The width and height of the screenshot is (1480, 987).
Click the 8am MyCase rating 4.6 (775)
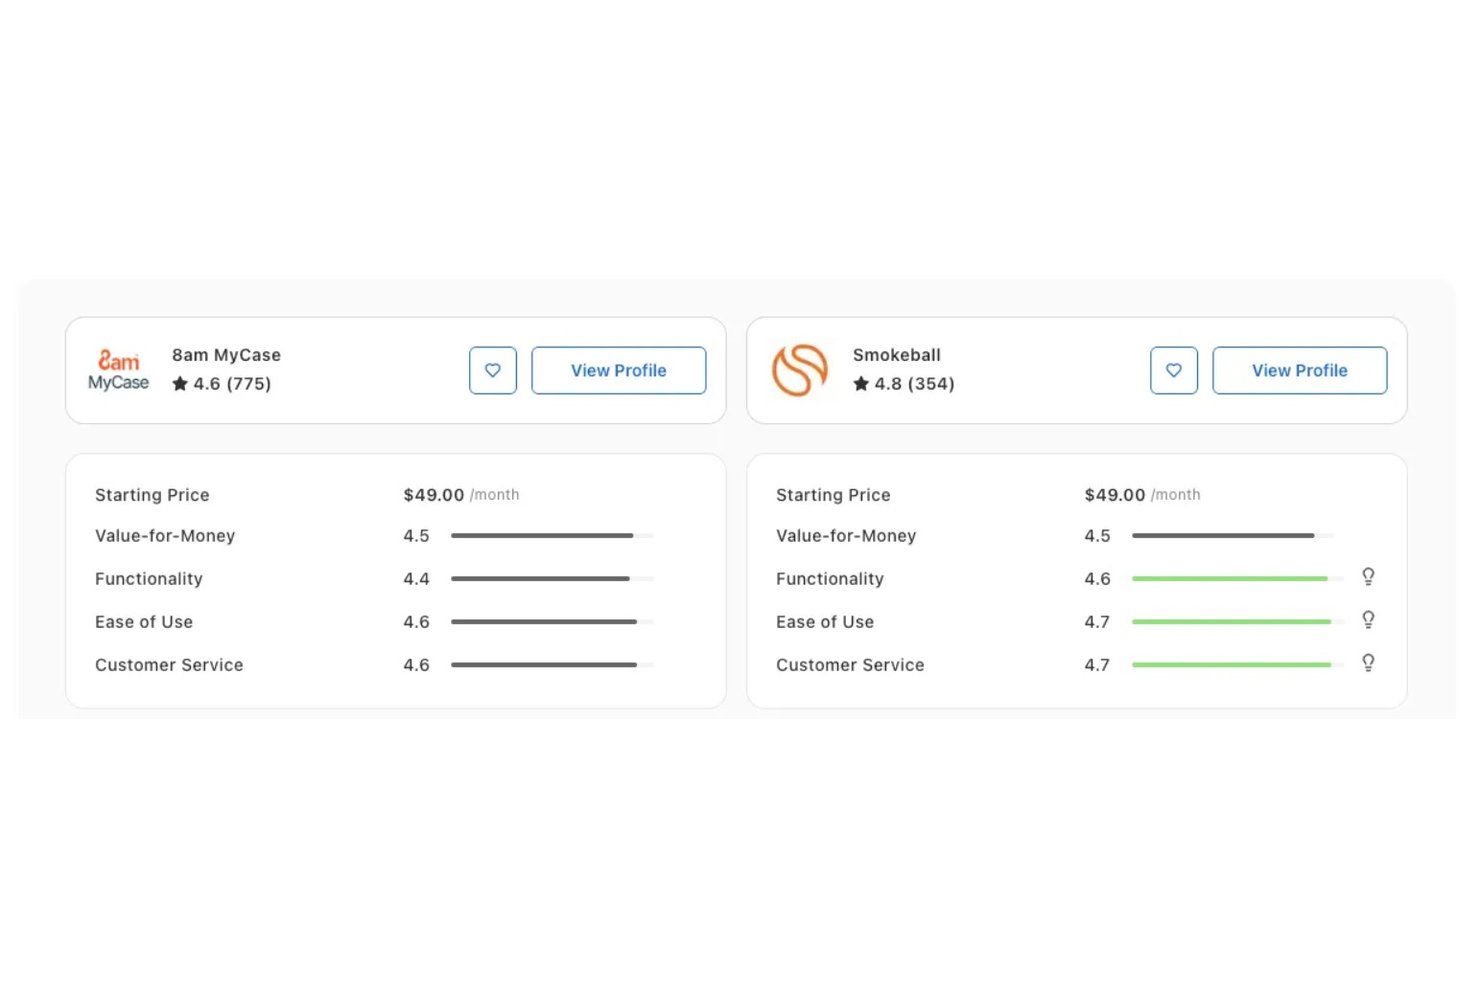(232, 383)
